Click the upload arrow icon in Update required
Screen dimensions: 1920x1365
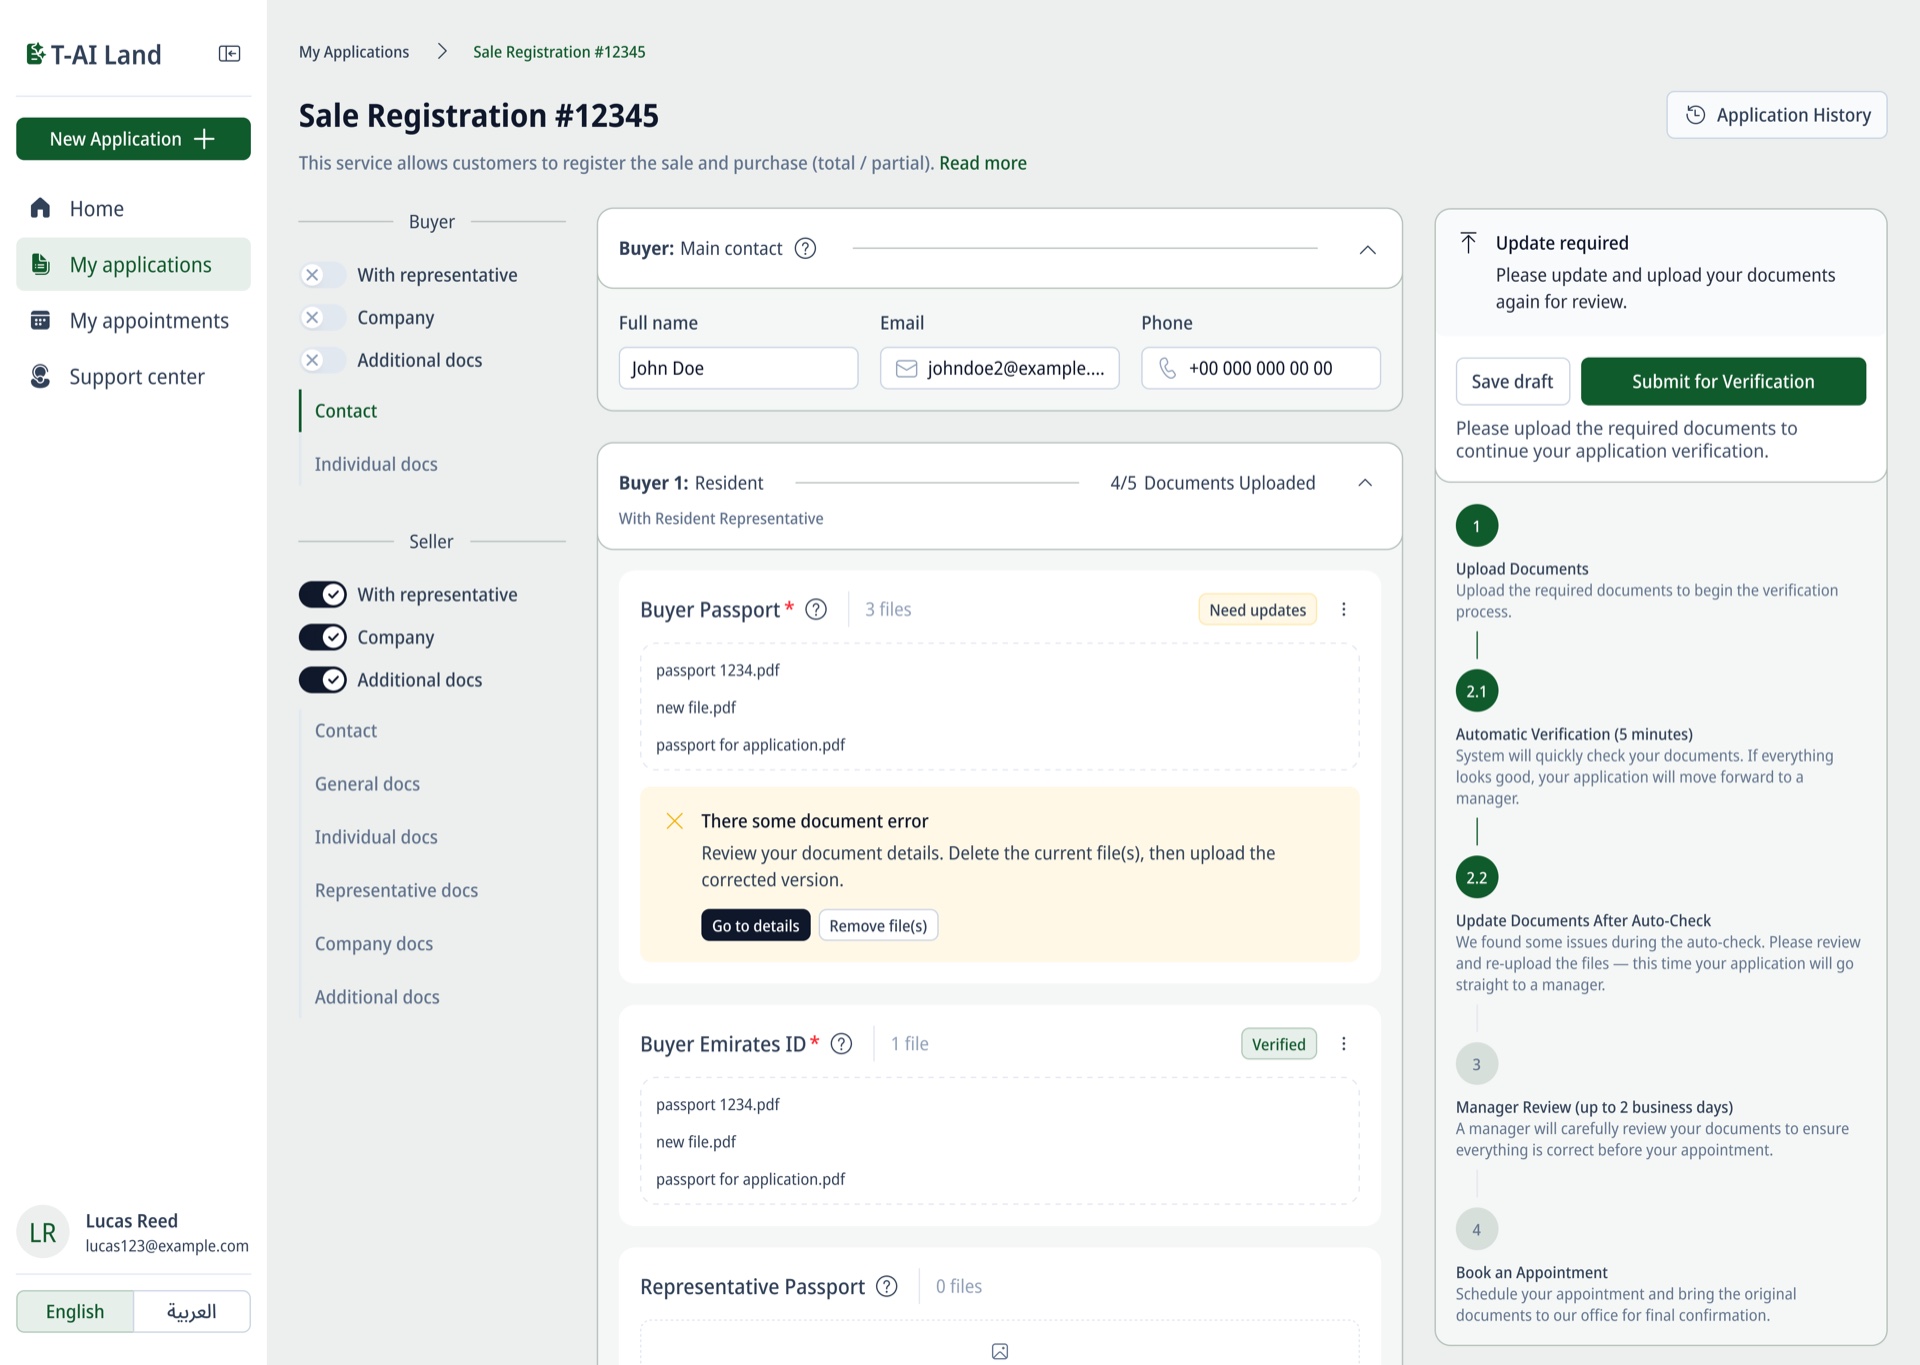click(1468, 243)
